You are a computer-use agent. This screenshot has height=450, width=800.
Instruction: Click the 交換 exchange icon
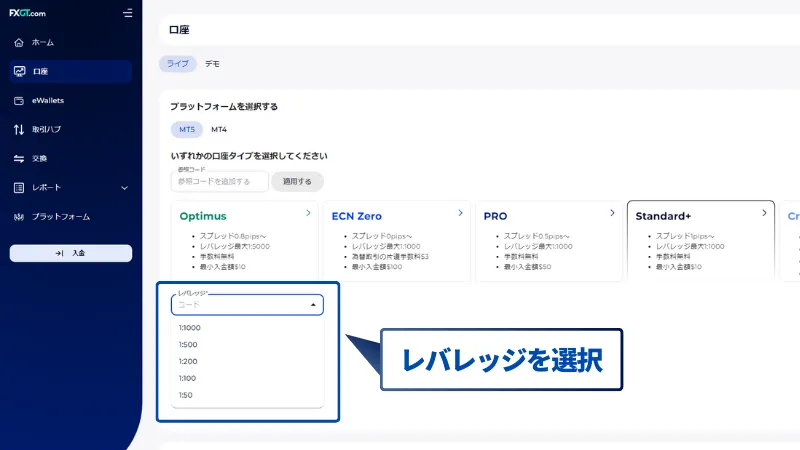click(19, 159)
